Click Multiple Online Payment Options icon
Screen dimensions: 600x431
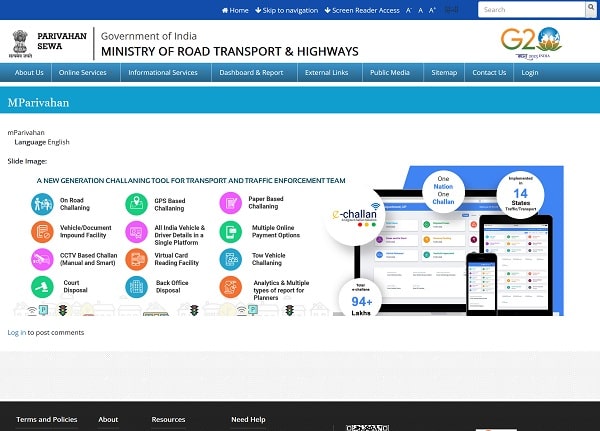point(230,232)
